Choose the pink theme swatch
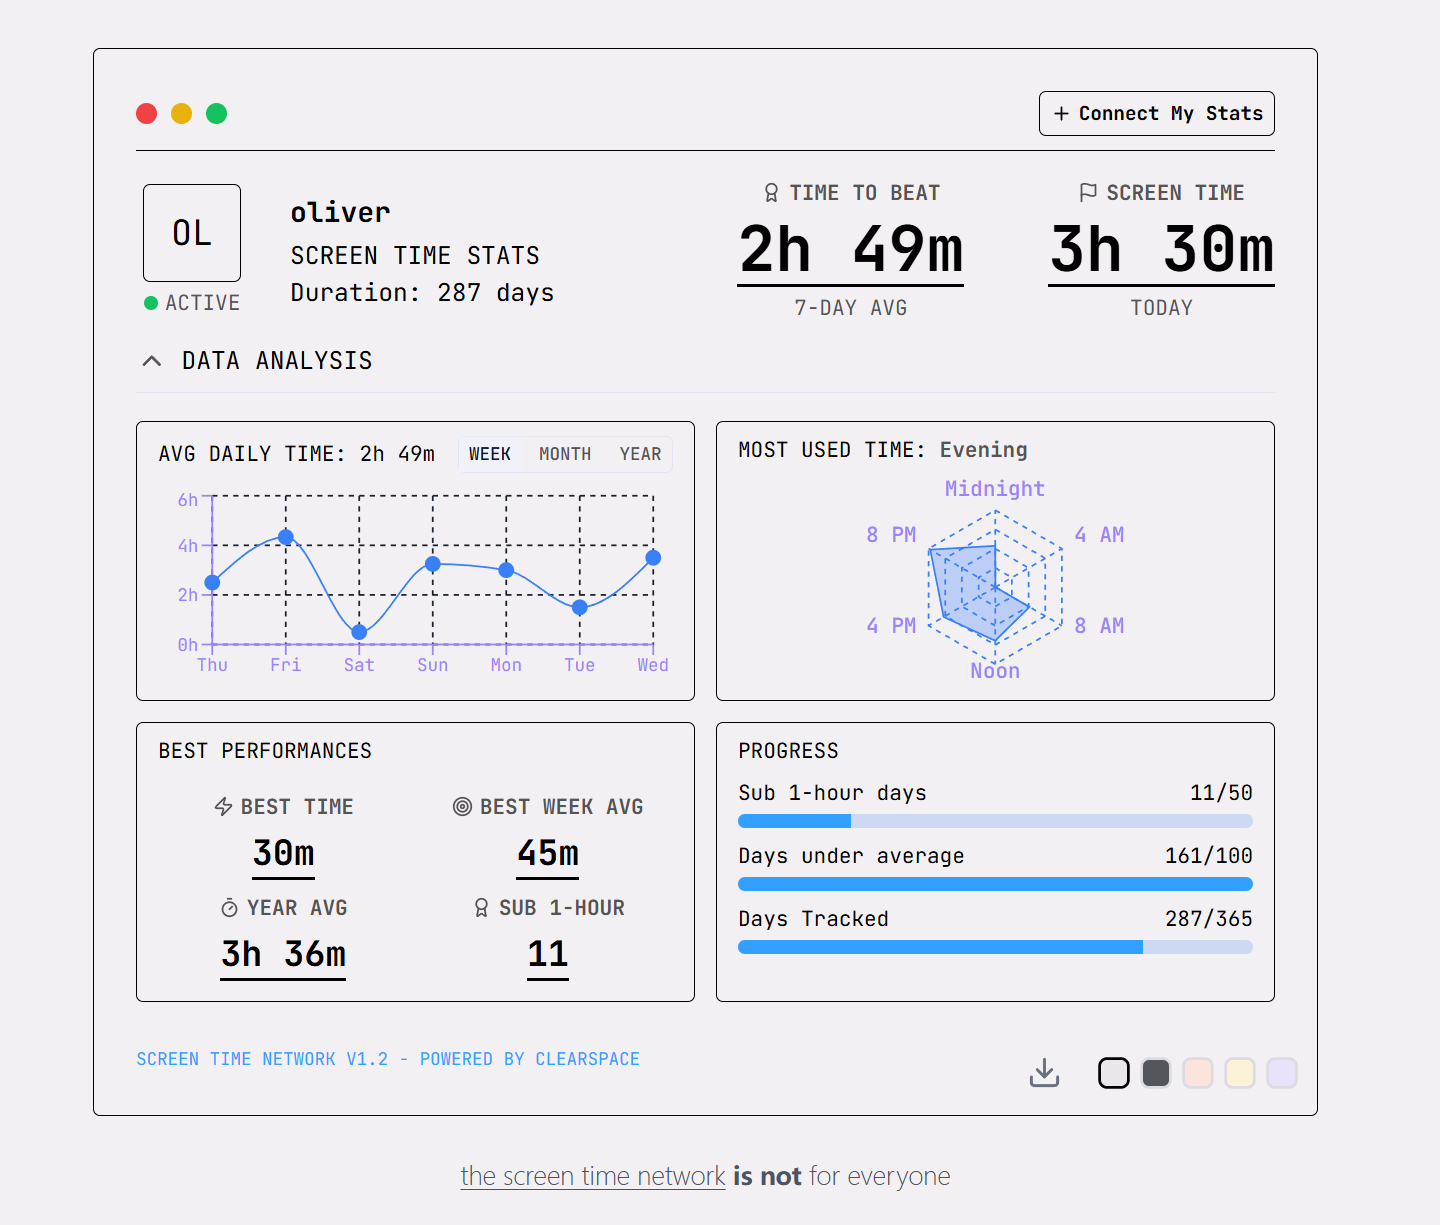Viewport: 1440px width, 1225px height. 1198,1073
